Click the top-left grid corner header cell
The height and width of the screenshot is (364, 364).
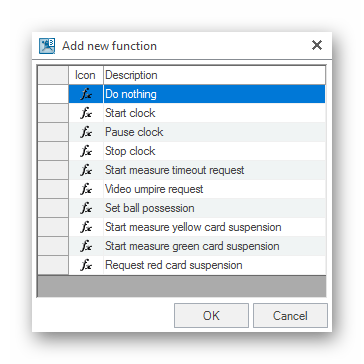click(53, 75)
